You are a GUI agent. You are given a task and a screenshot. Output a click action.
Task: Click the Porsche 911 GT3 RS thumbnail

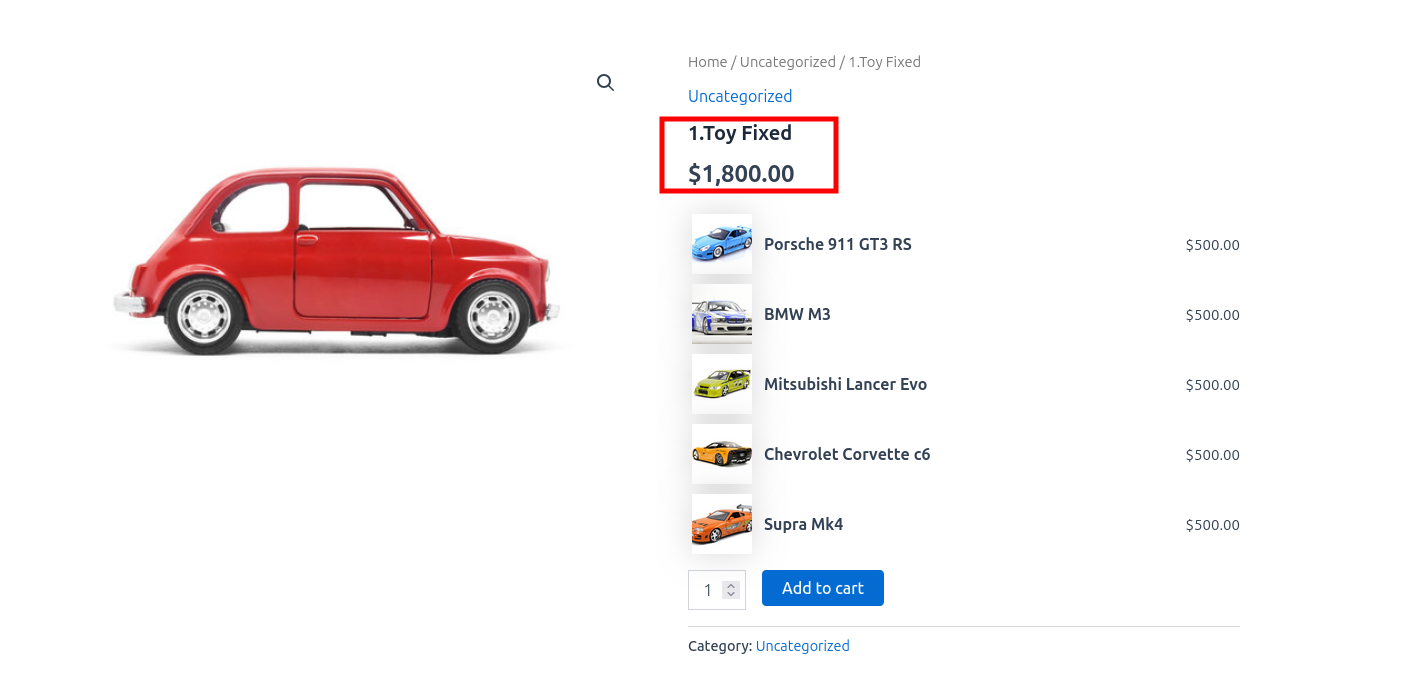pyautogui.click(x=722, y=244)
